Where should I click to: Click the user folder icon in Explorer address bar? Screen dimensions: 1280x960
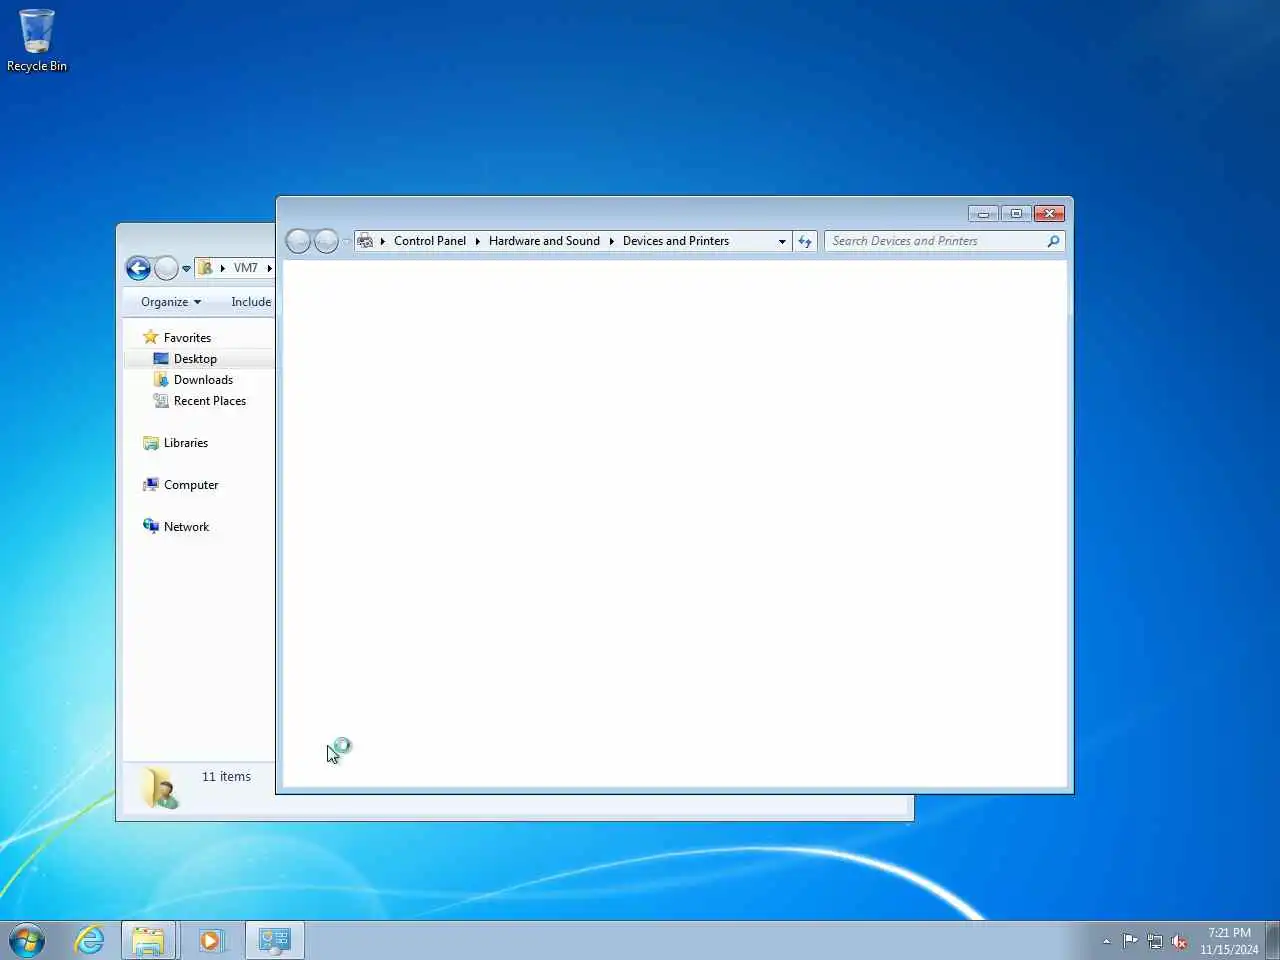205,268
